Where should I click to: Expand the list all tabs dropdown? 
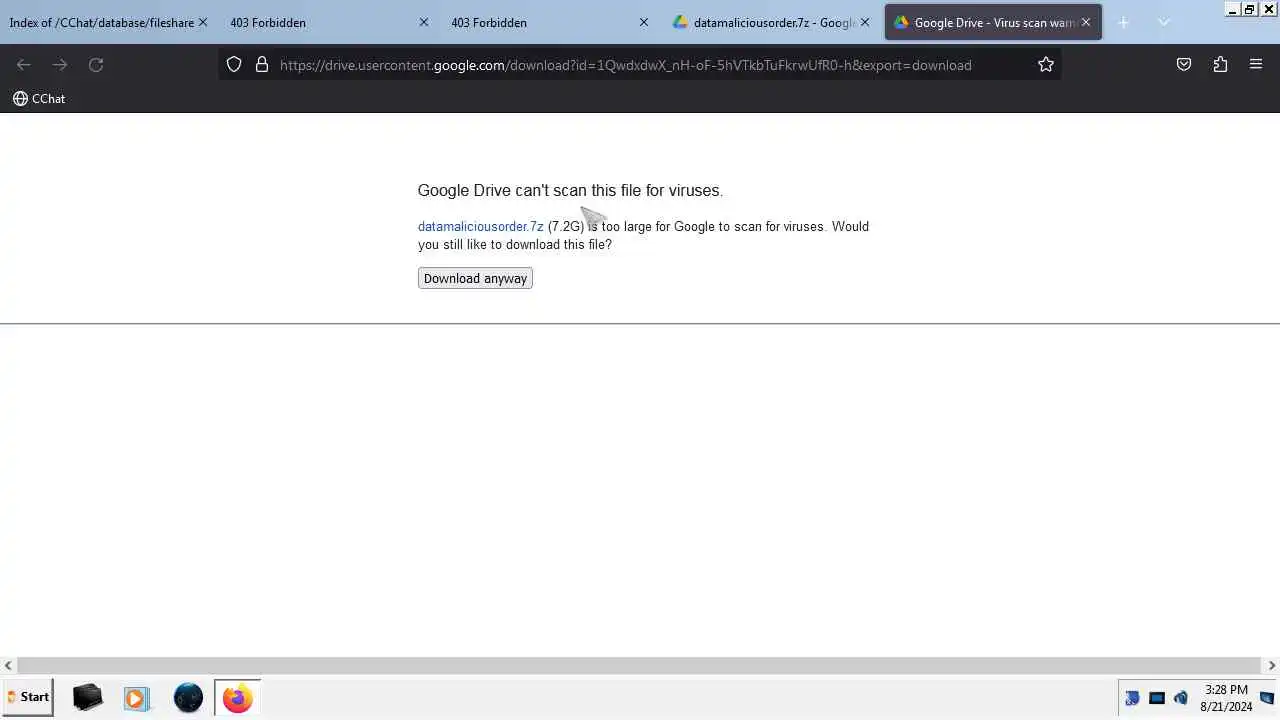point(1163,22)
